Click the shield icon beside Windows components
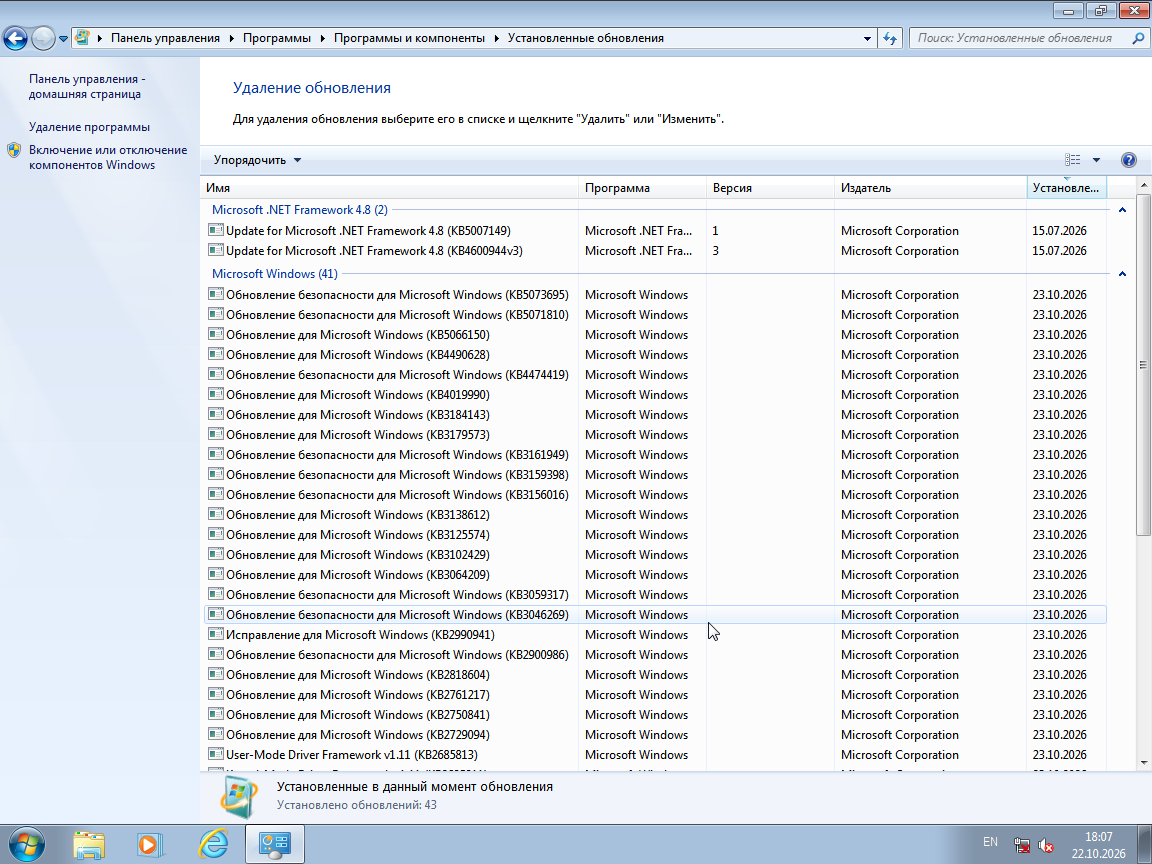 click(x=14, y=151)
